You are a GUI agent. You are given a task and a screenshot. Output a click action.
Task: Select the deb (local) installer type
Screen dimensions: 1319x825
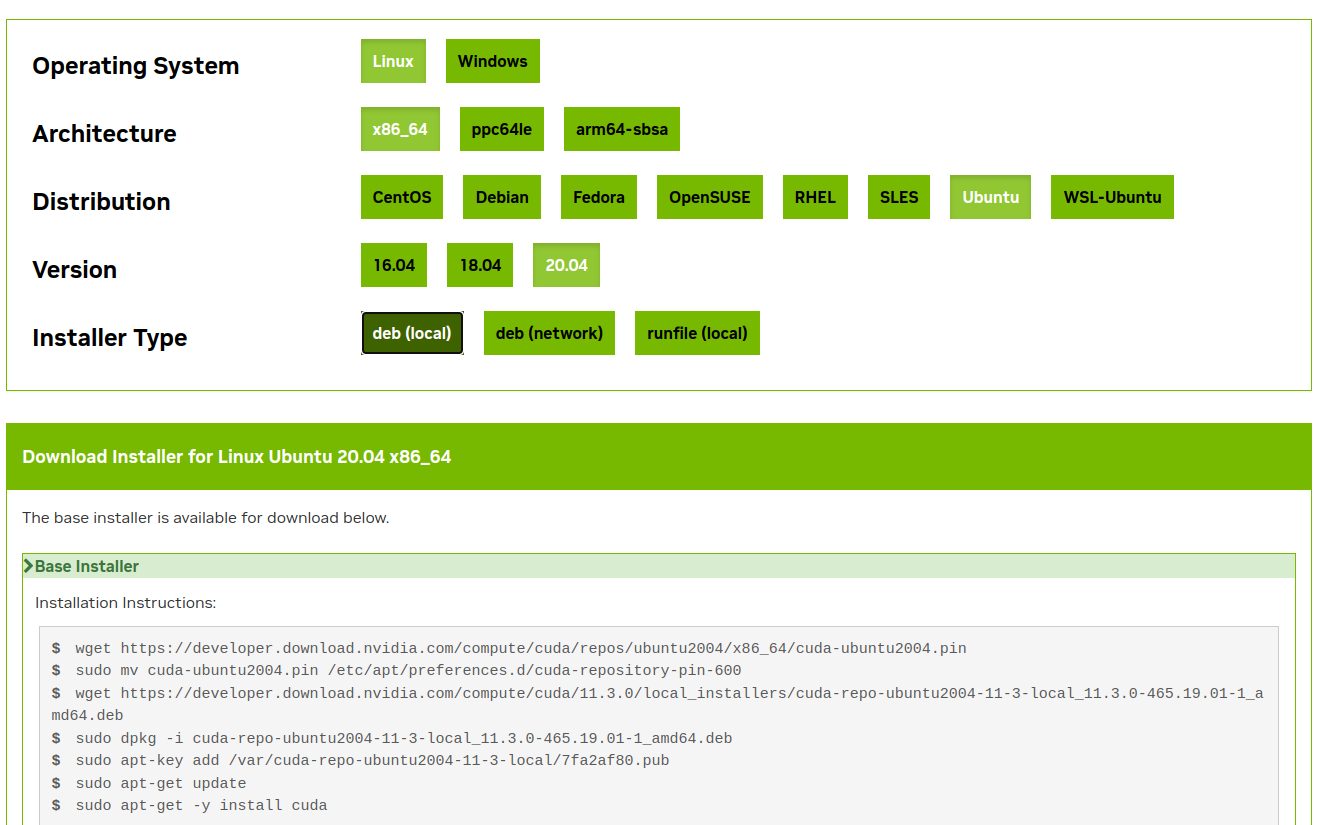(x=412, y=333)
